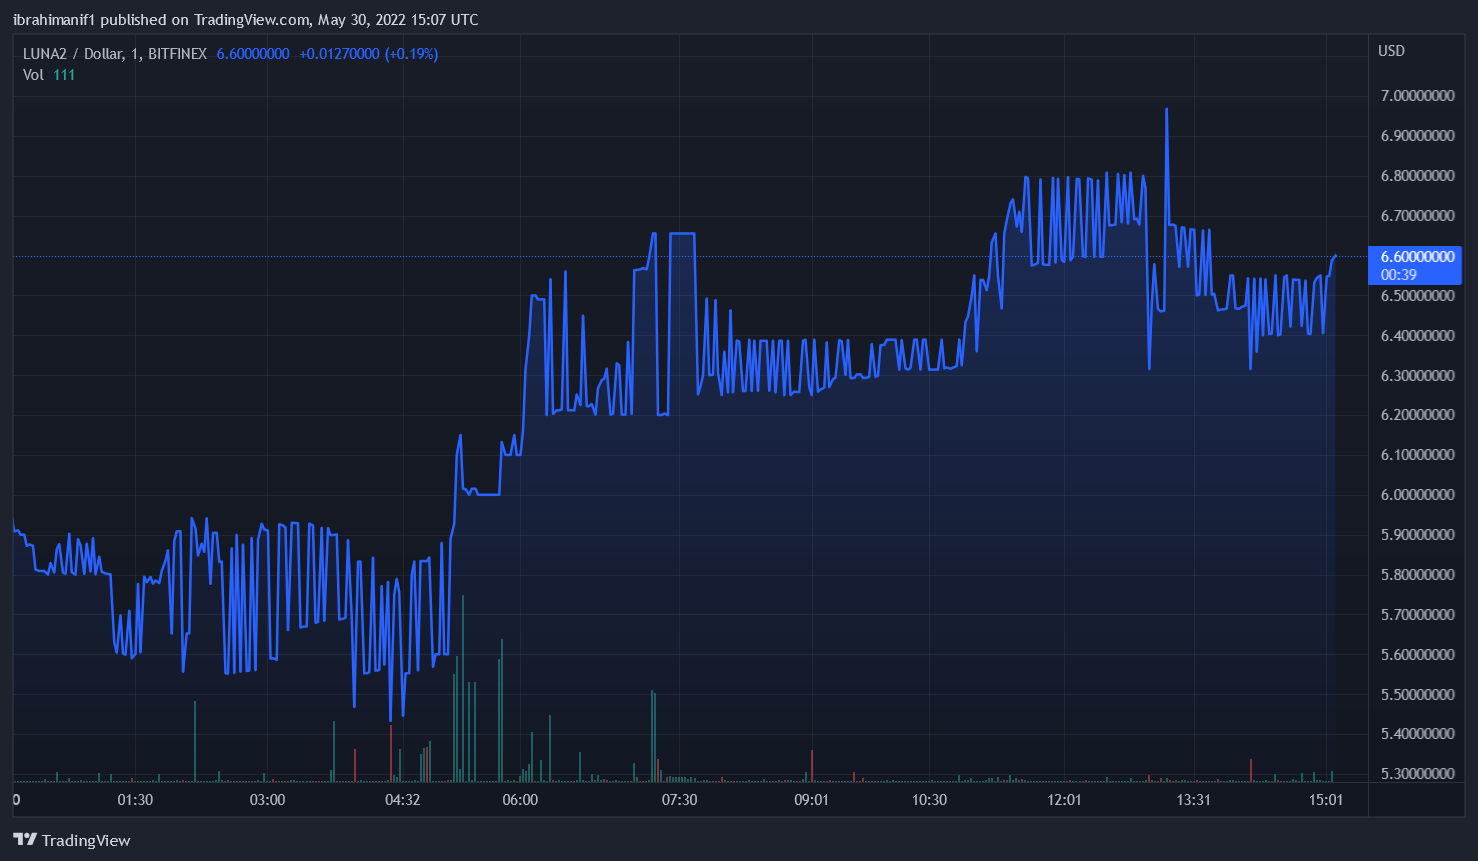Select the 06:00 time axis label

[520, 800]
